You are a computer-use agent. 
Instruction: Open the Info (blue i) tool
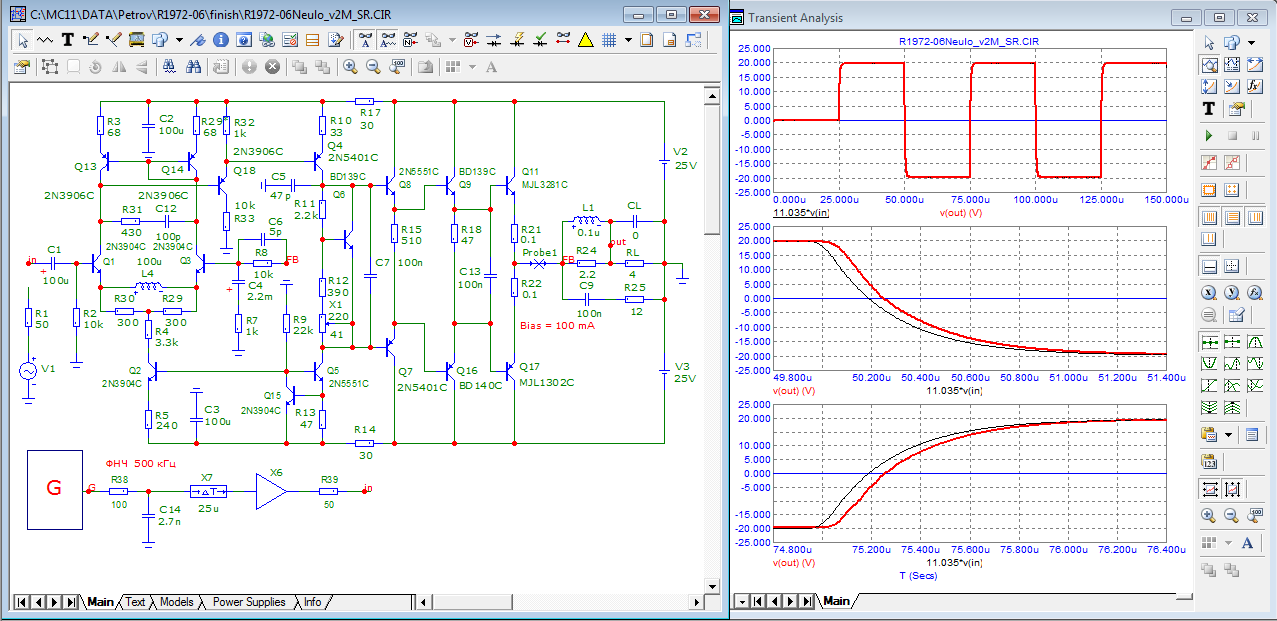click(220, 40)
